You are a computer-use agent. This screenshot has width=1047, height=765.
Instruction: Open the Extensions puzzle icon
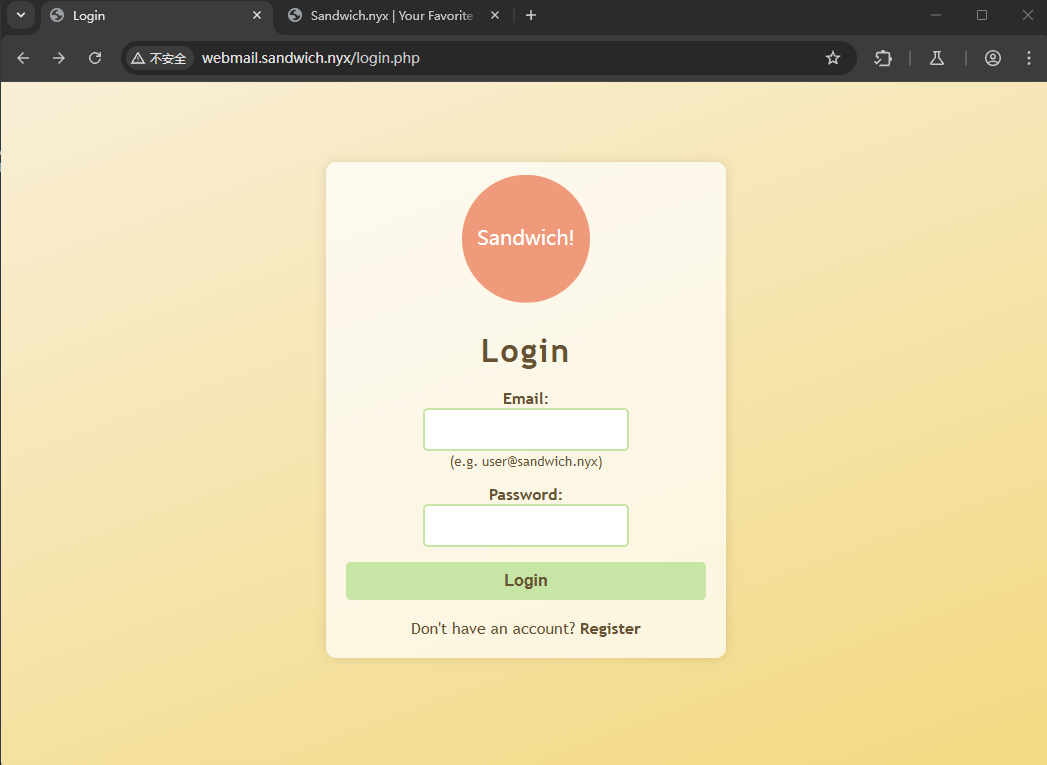[883, 58]
